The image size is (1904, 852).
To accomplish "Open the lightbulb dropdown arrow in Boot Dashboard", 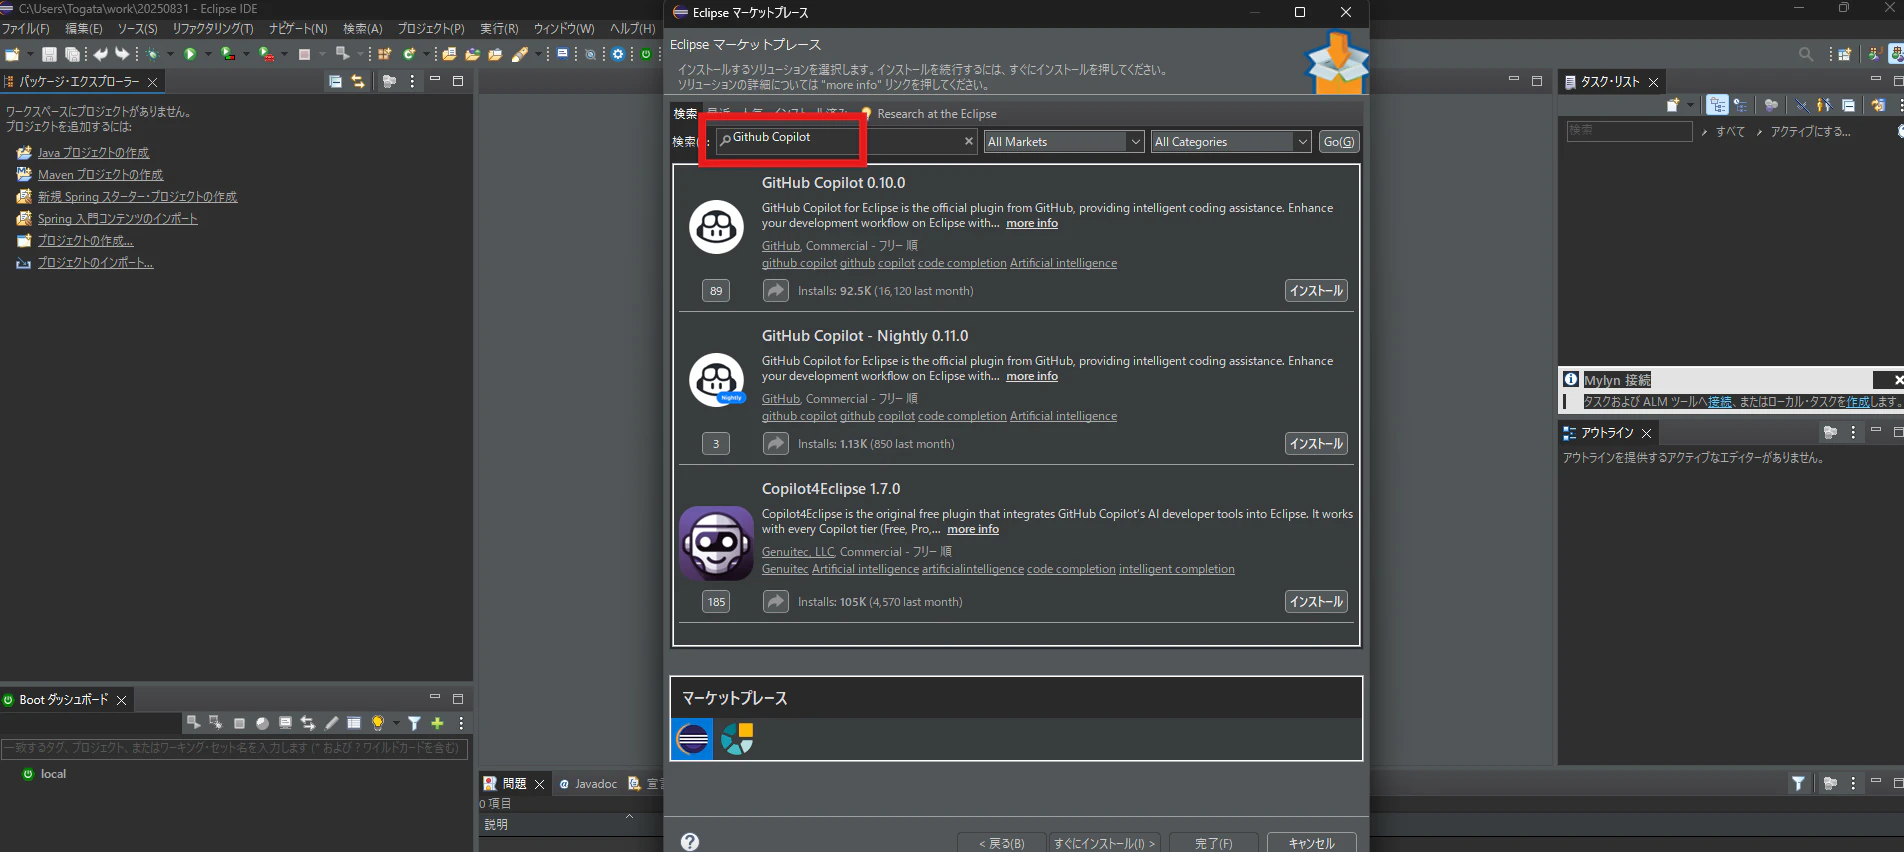I will pos(395,723).
